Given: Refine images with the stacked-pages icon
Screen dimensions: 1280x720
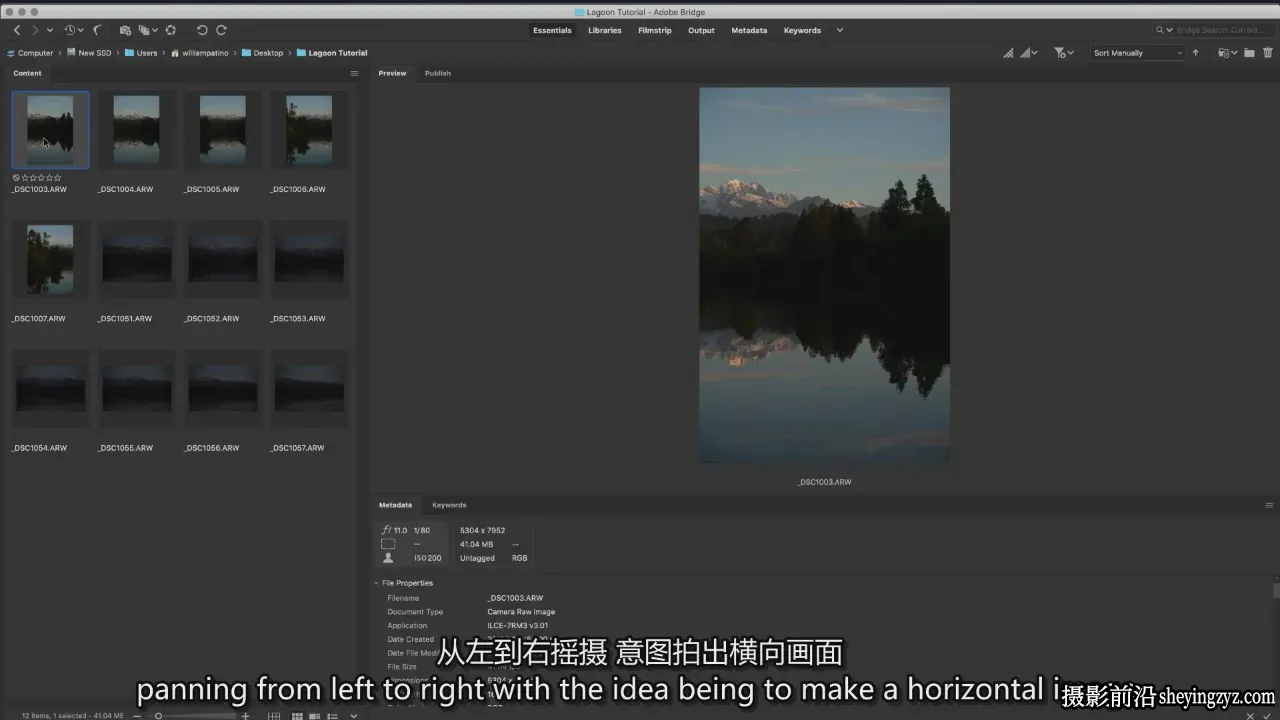Looking at the screenshot, I should coord(147,31).
